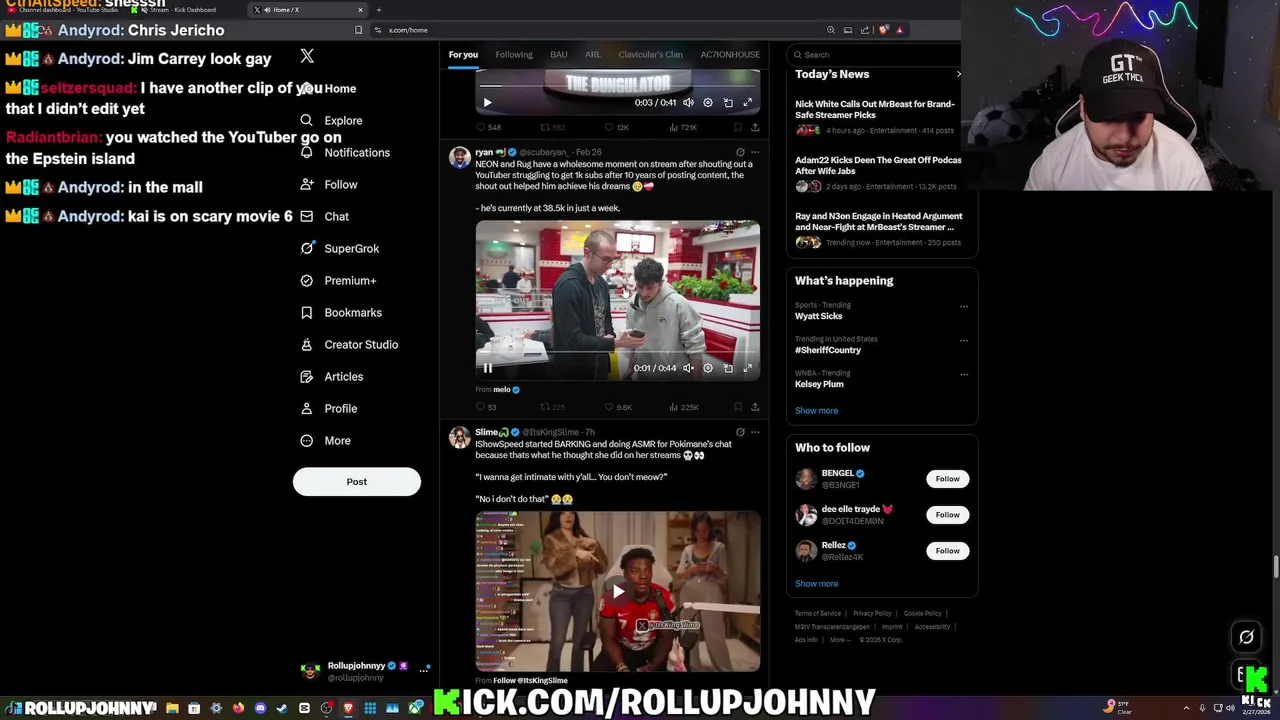Open the Clavicular's Clan tab

pos(650,54)
